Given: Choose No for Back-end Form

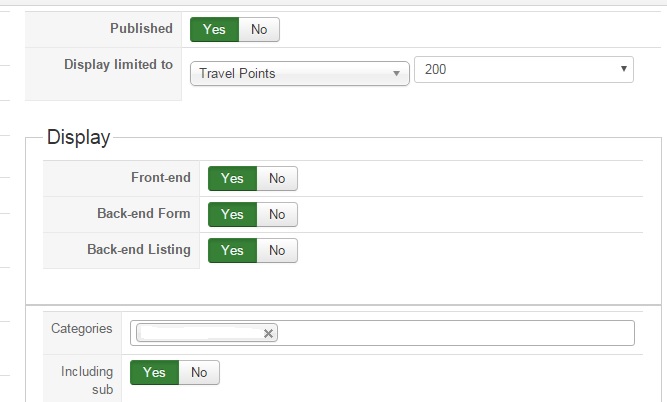Looking at the screenshot, I should pyautogui.click(x=277, y=215).
